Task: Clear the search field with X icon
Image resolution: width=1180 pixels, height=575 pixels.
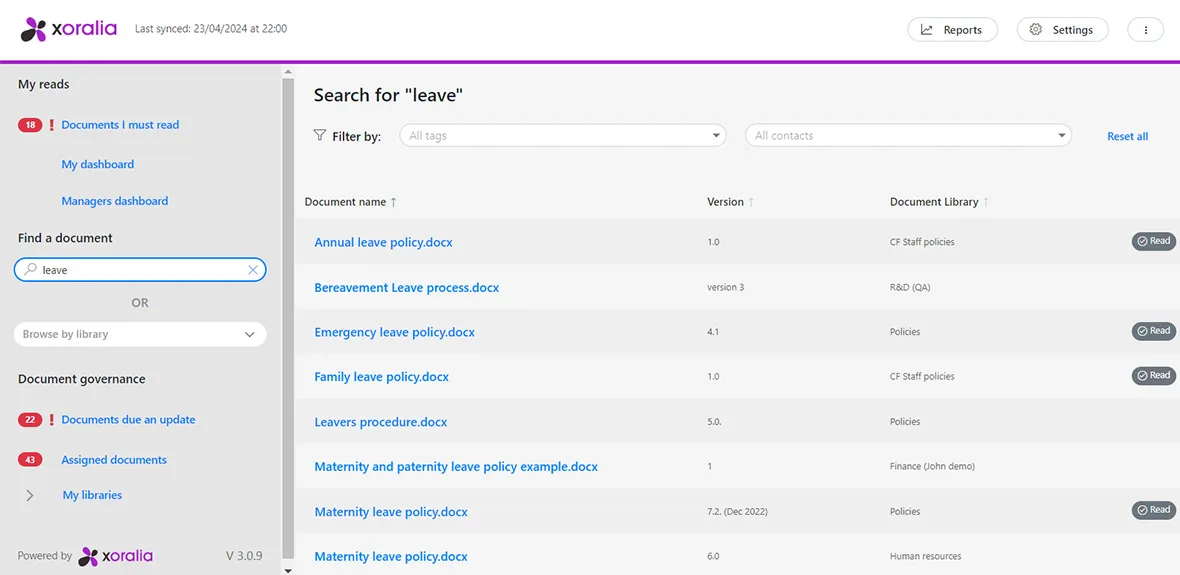Action: coord(253,270)
